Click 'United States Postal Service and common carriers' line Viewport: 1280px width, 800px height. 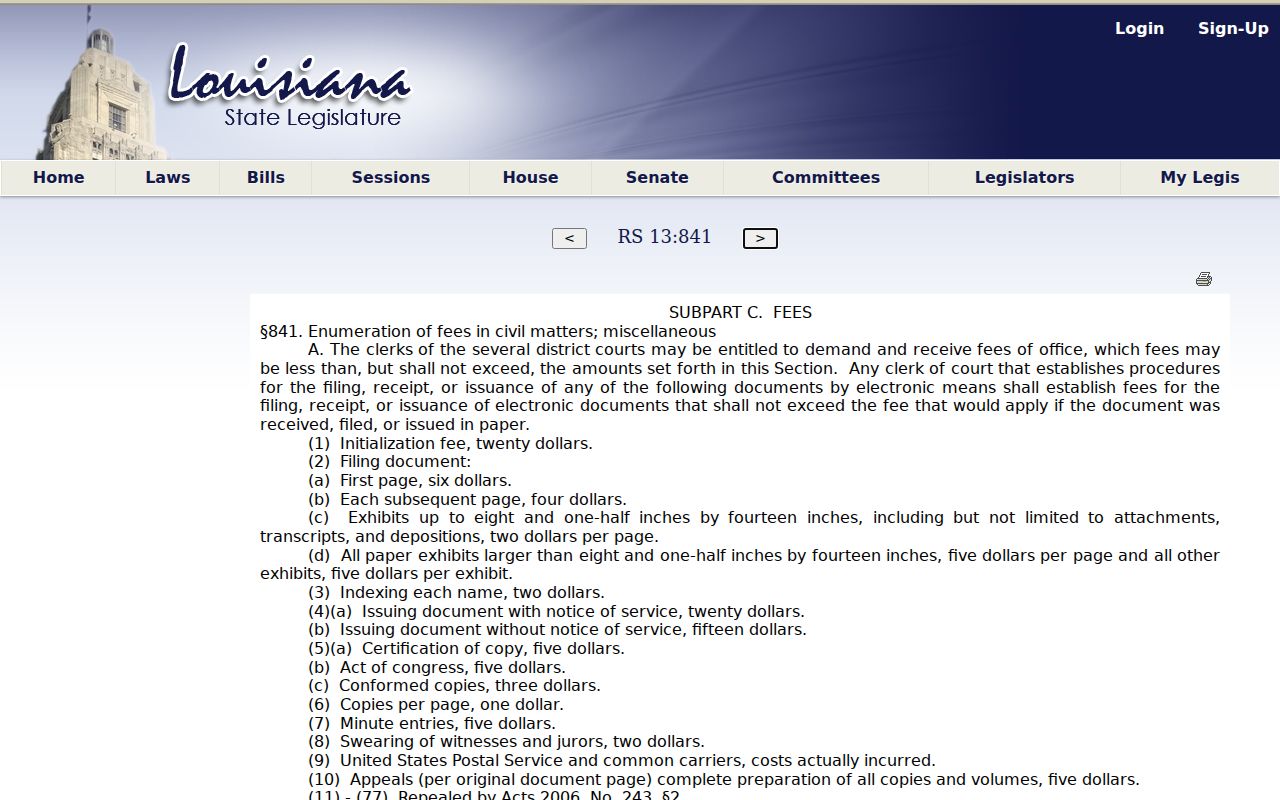point(622,761)
